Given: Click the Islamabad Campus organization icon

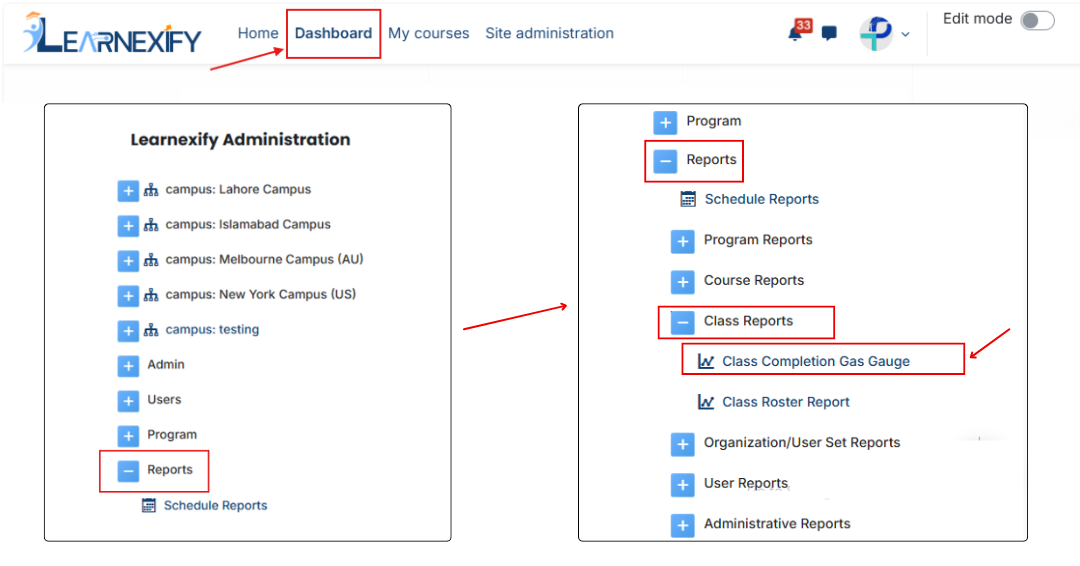Looking at the screenshot, I should click(x=151, y=225).
